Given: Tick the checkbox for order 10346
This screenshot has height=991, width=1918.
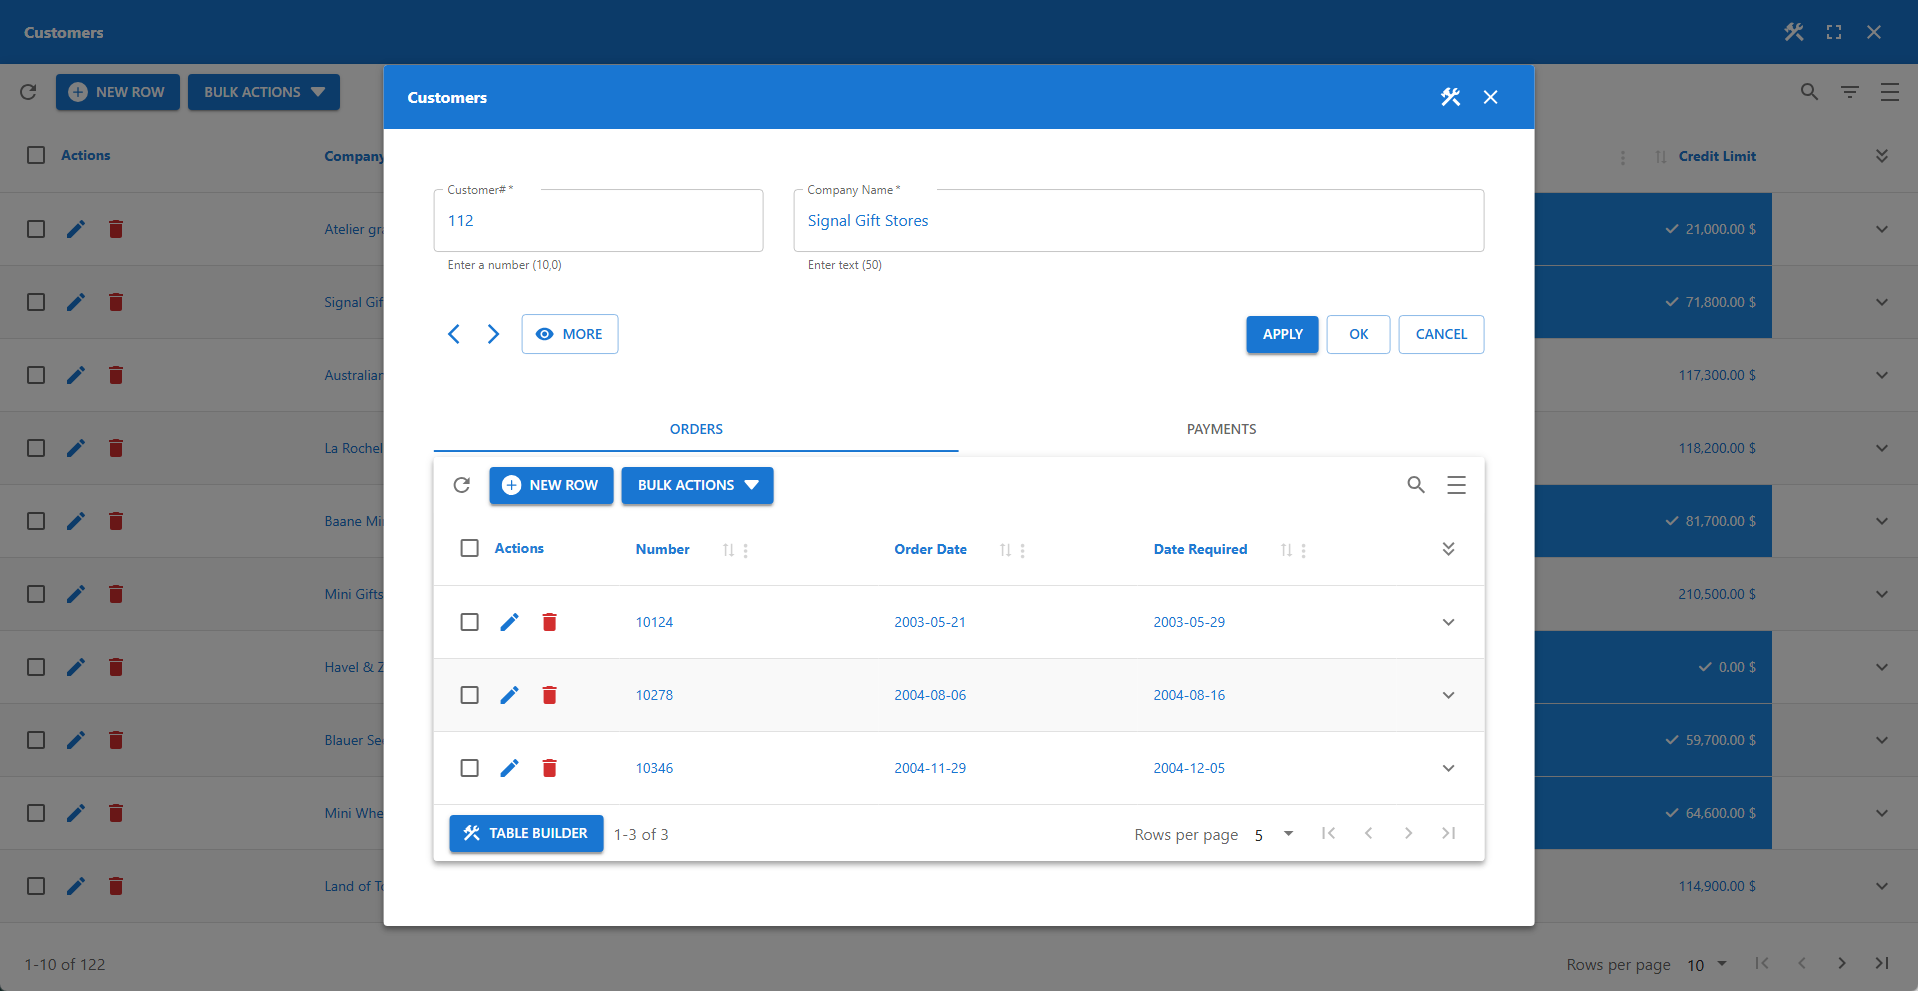Looking at the screenshot, I should [469, 768].
